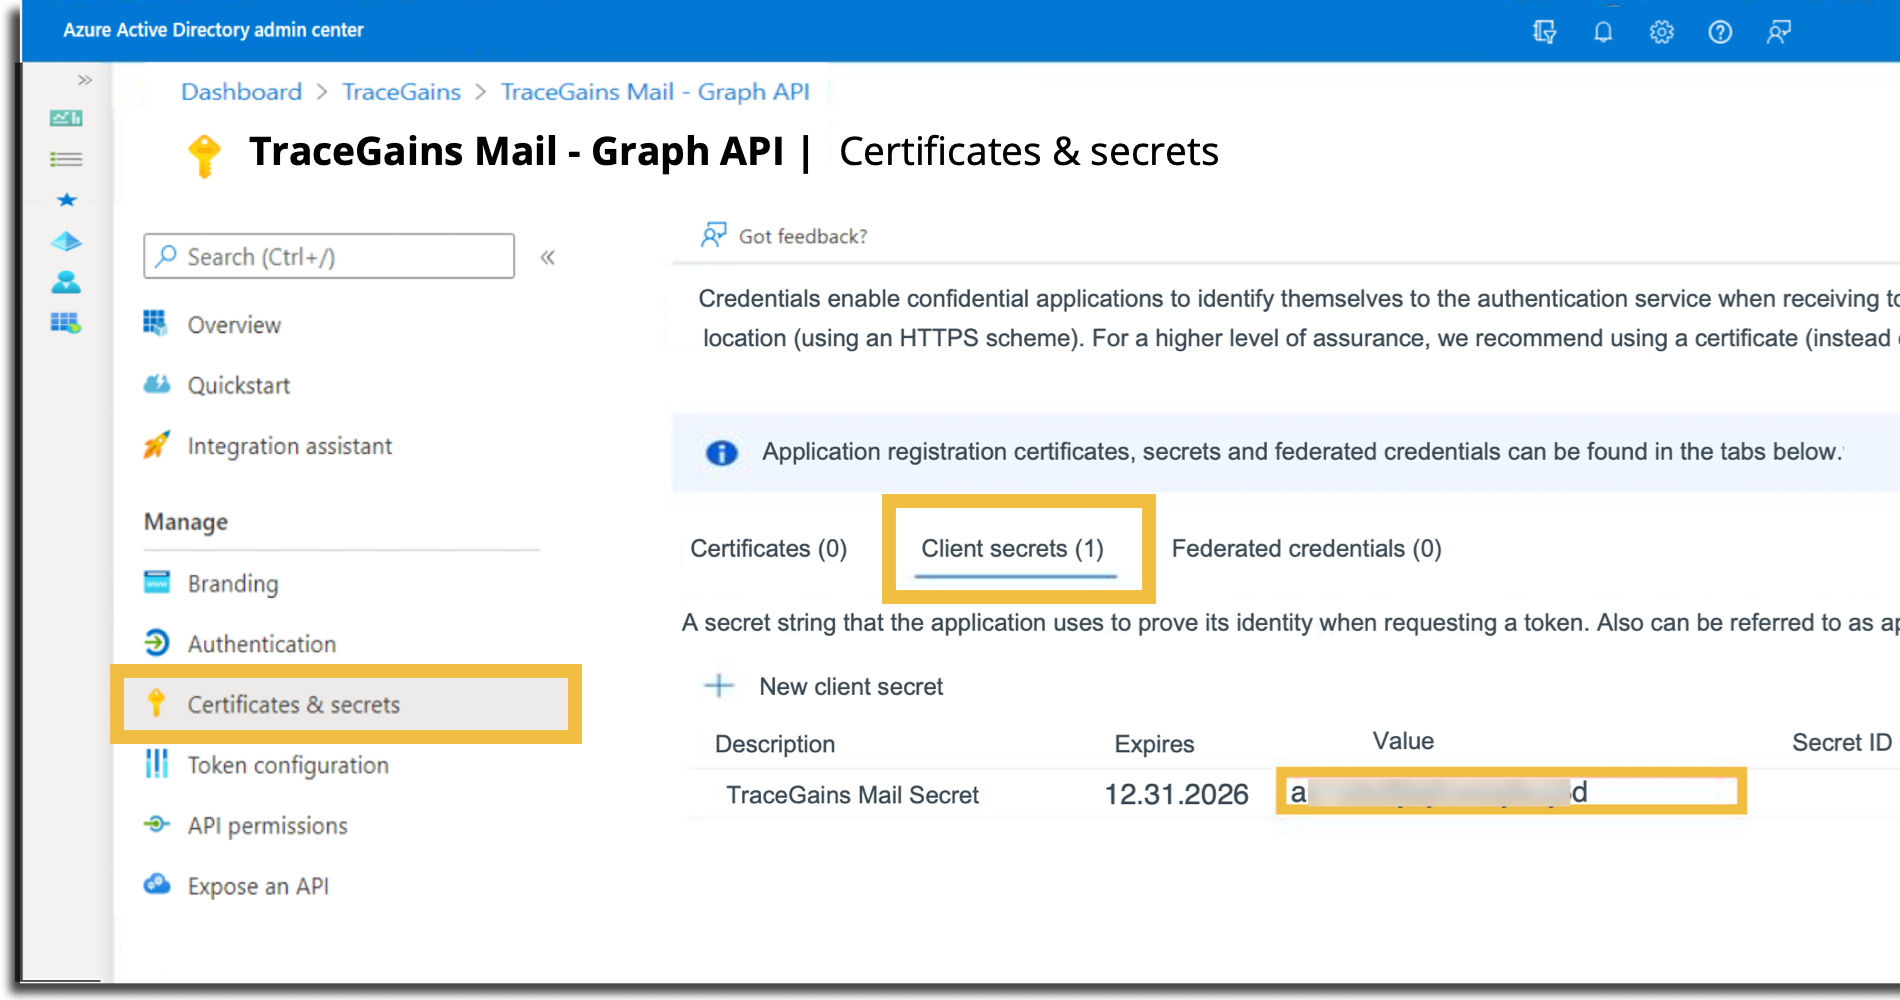Go to TraceGains breadcrumb
The image size is (1900, 1000).
[401, 92]
